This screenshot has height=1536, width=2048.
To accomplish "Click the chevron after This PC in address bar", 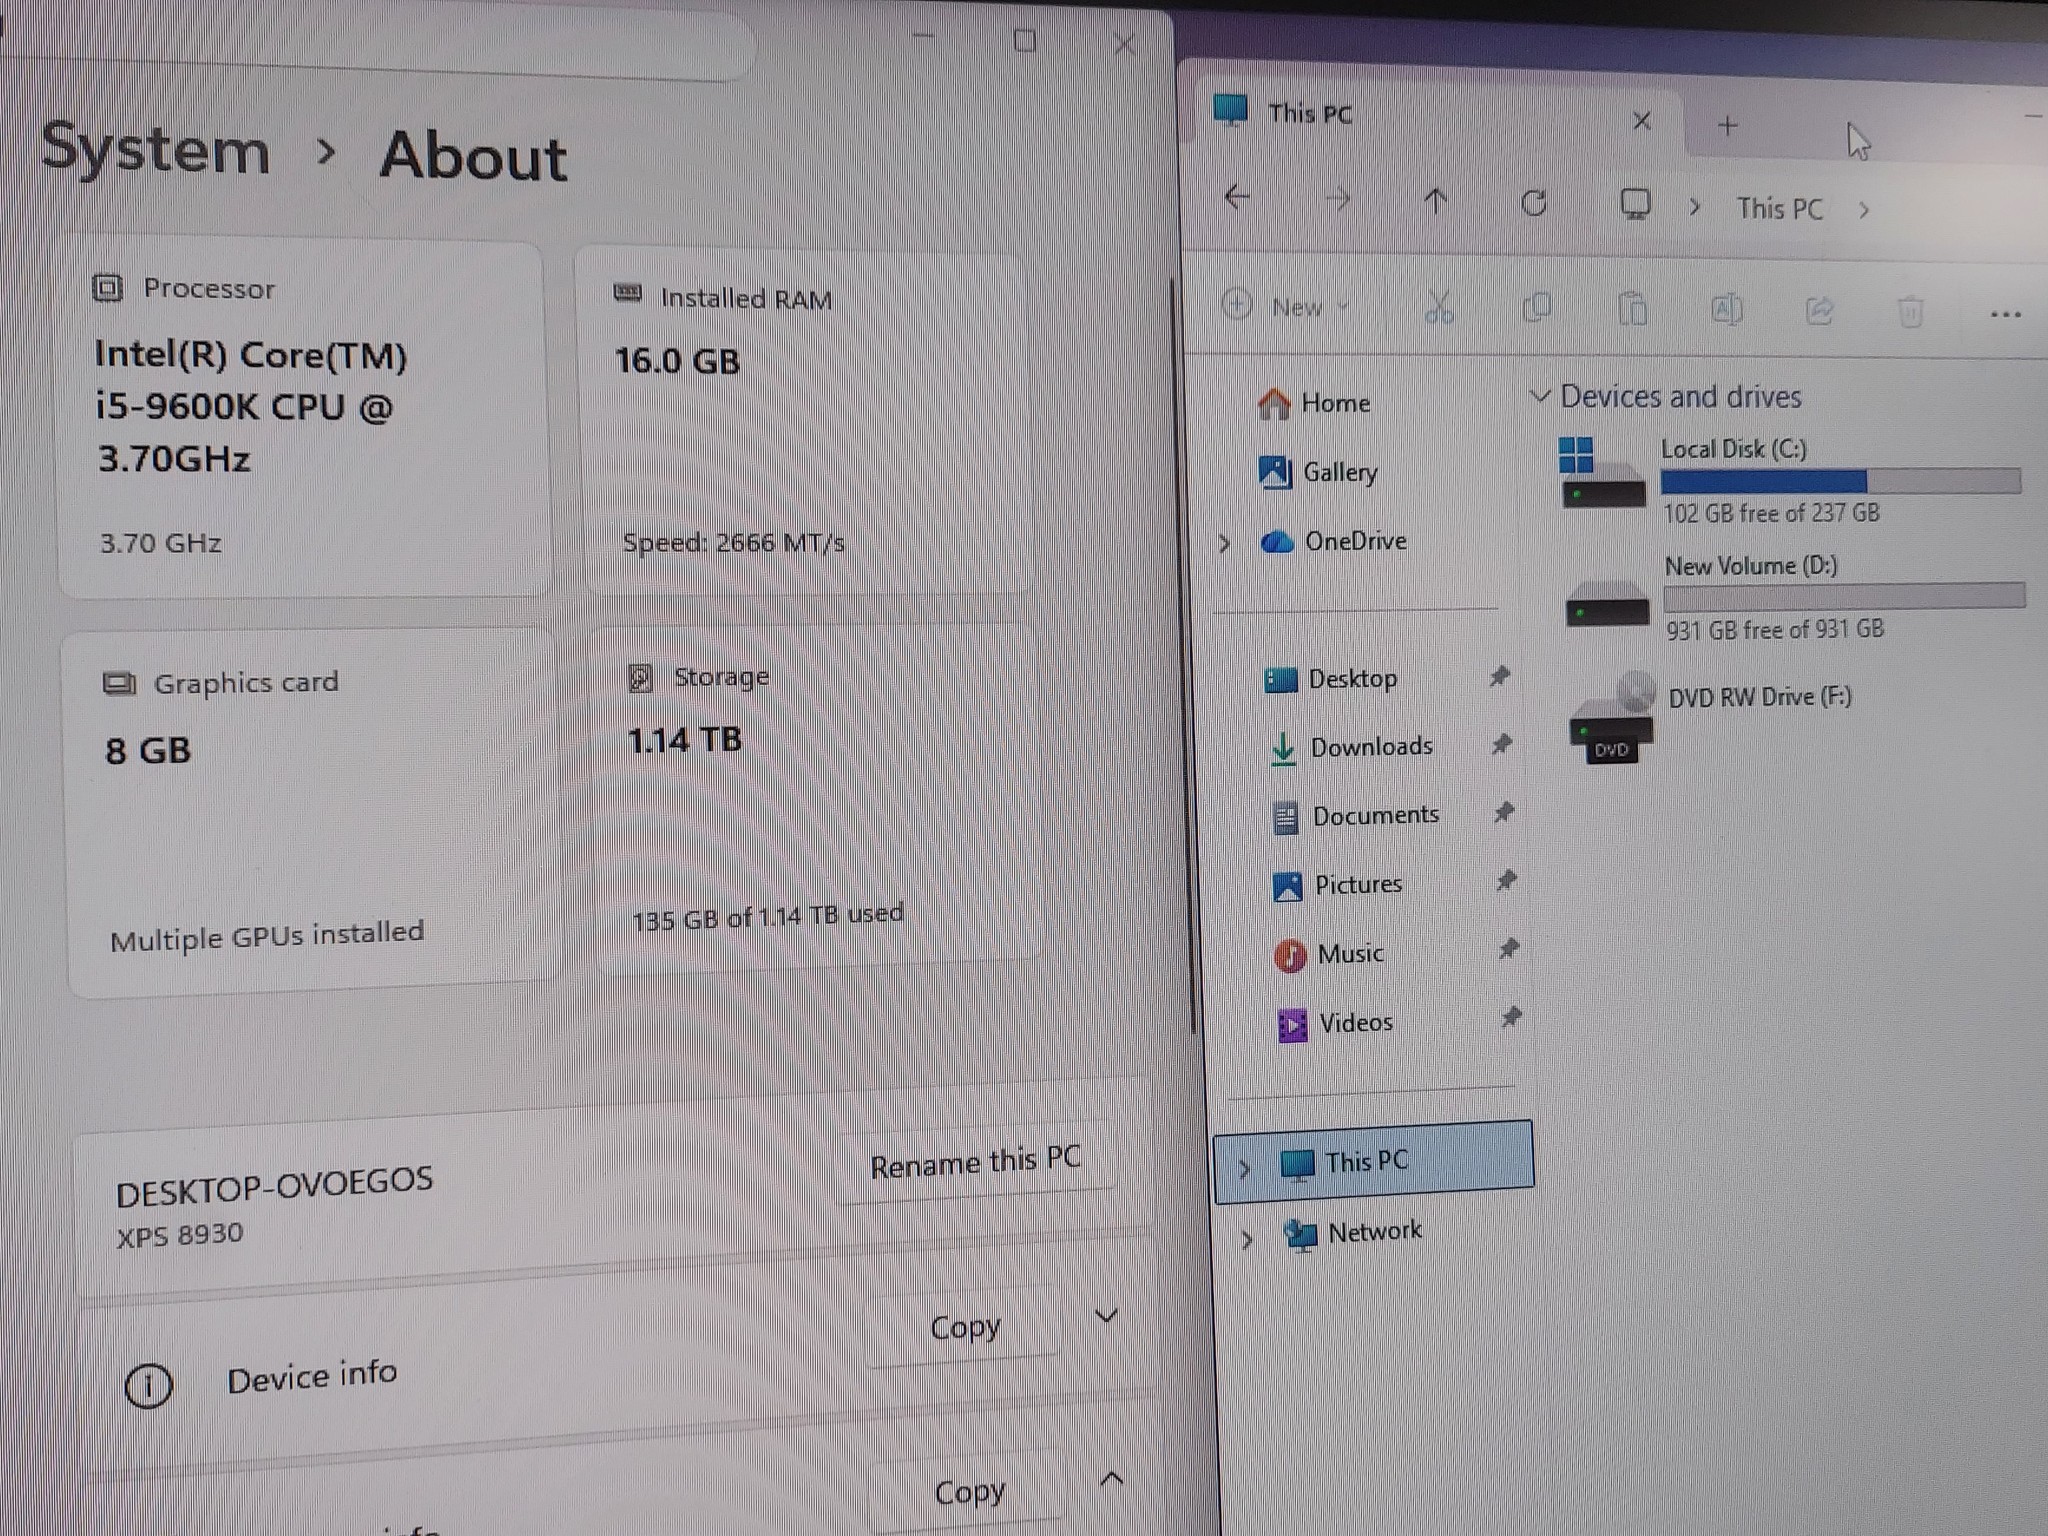I will click(1864, 210).
